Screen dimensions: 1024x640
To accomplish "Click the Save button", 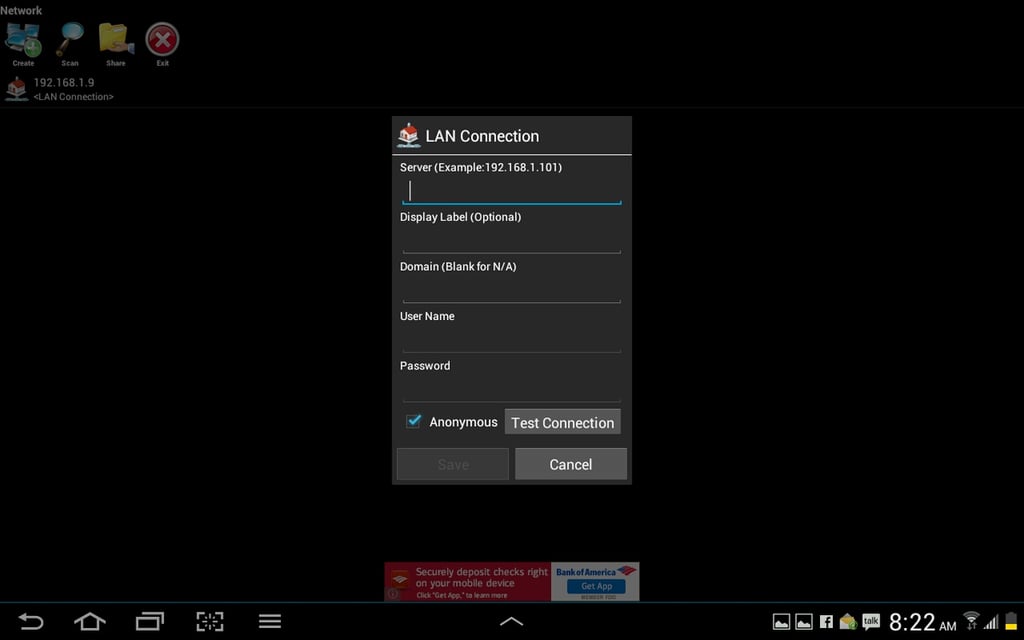I will pyautogui.click(x=453, y=464).
